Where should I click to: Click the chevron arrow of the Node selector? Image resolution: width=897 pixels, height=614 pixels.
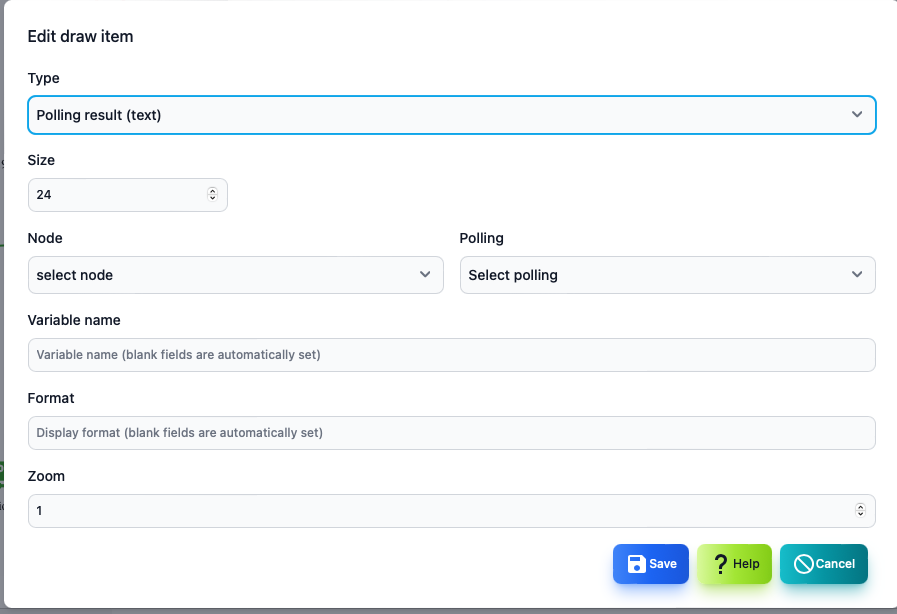(x=424, y=274)
